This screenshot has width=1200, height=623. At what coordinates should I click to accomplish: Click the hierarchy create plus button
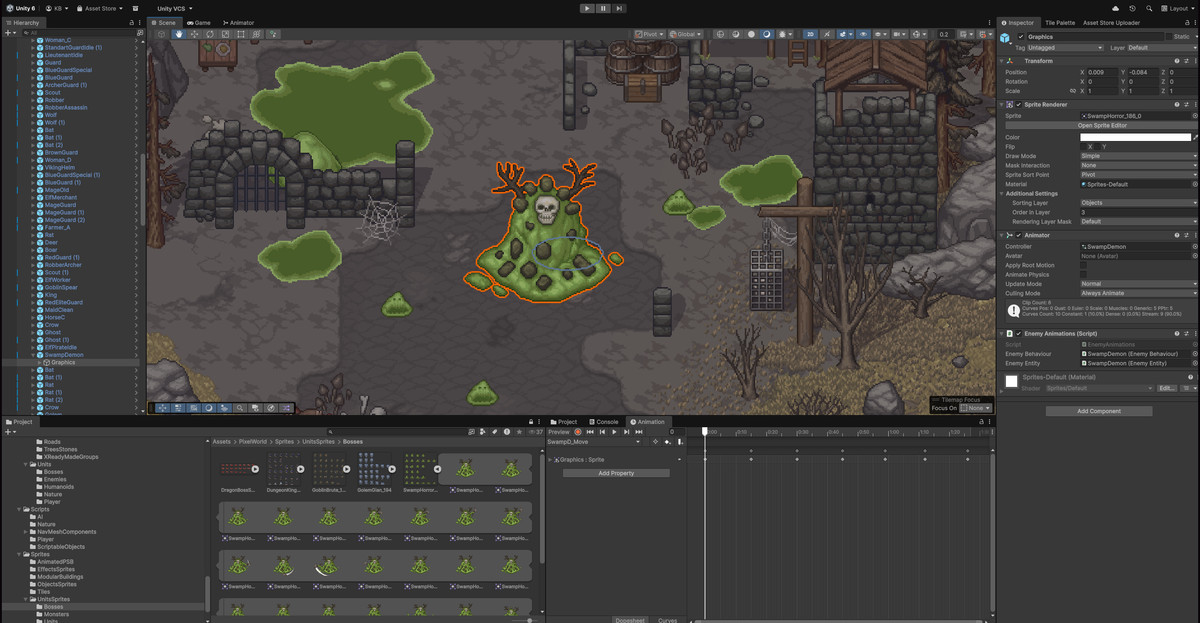click(x=8, y=32)
